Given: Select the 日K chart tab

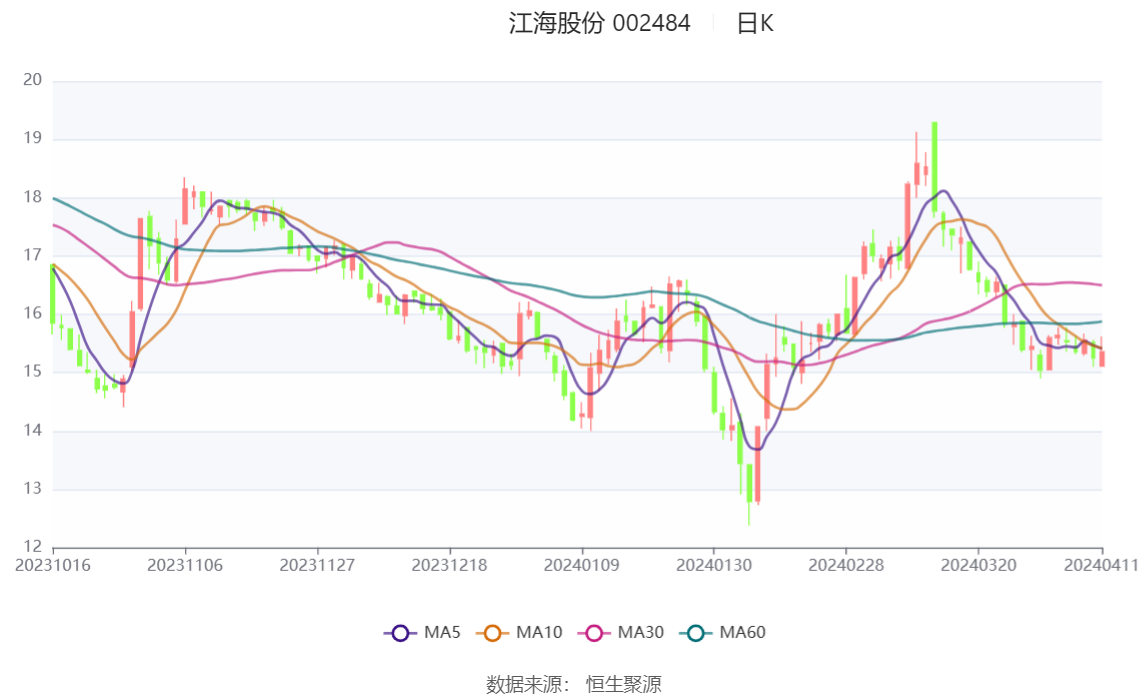Looking at the screenshot, I should (x=755, y=24).
